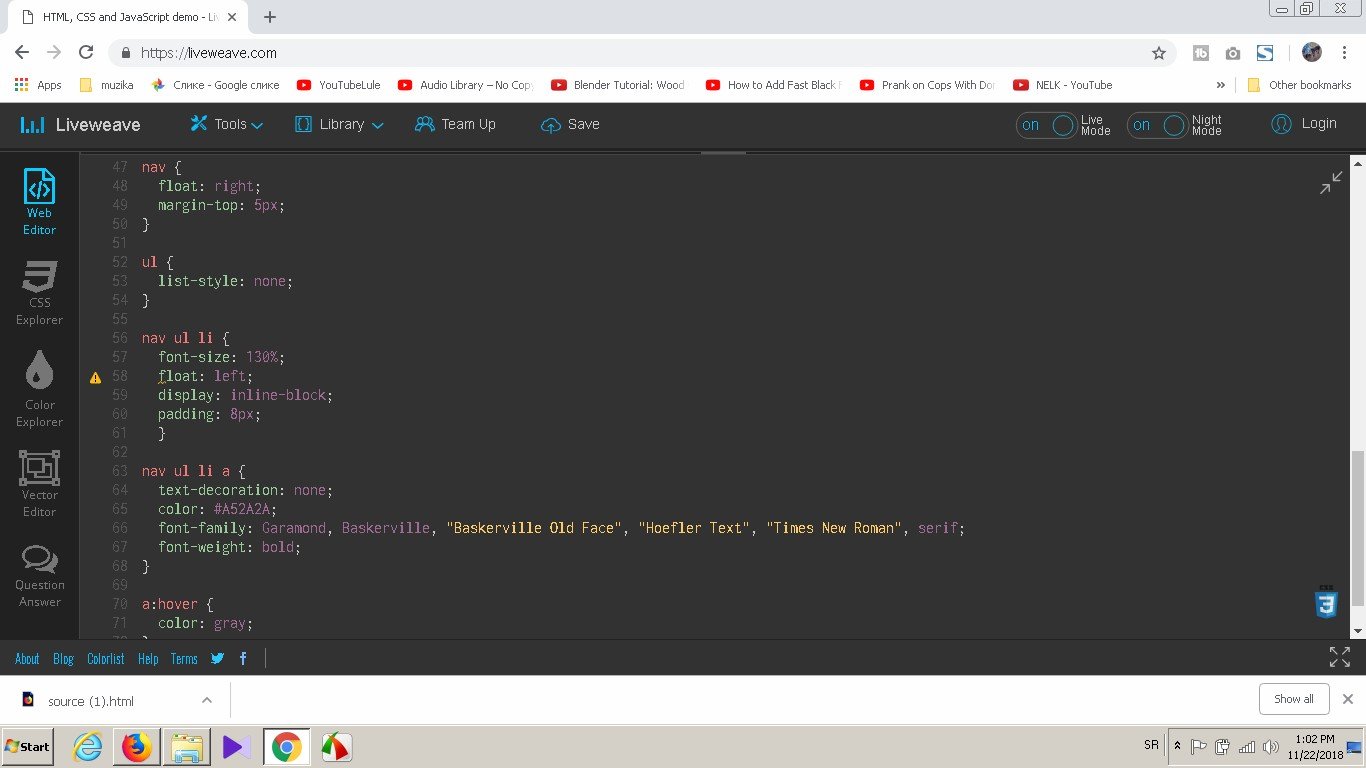Open the Color Explorer tool

39,387
